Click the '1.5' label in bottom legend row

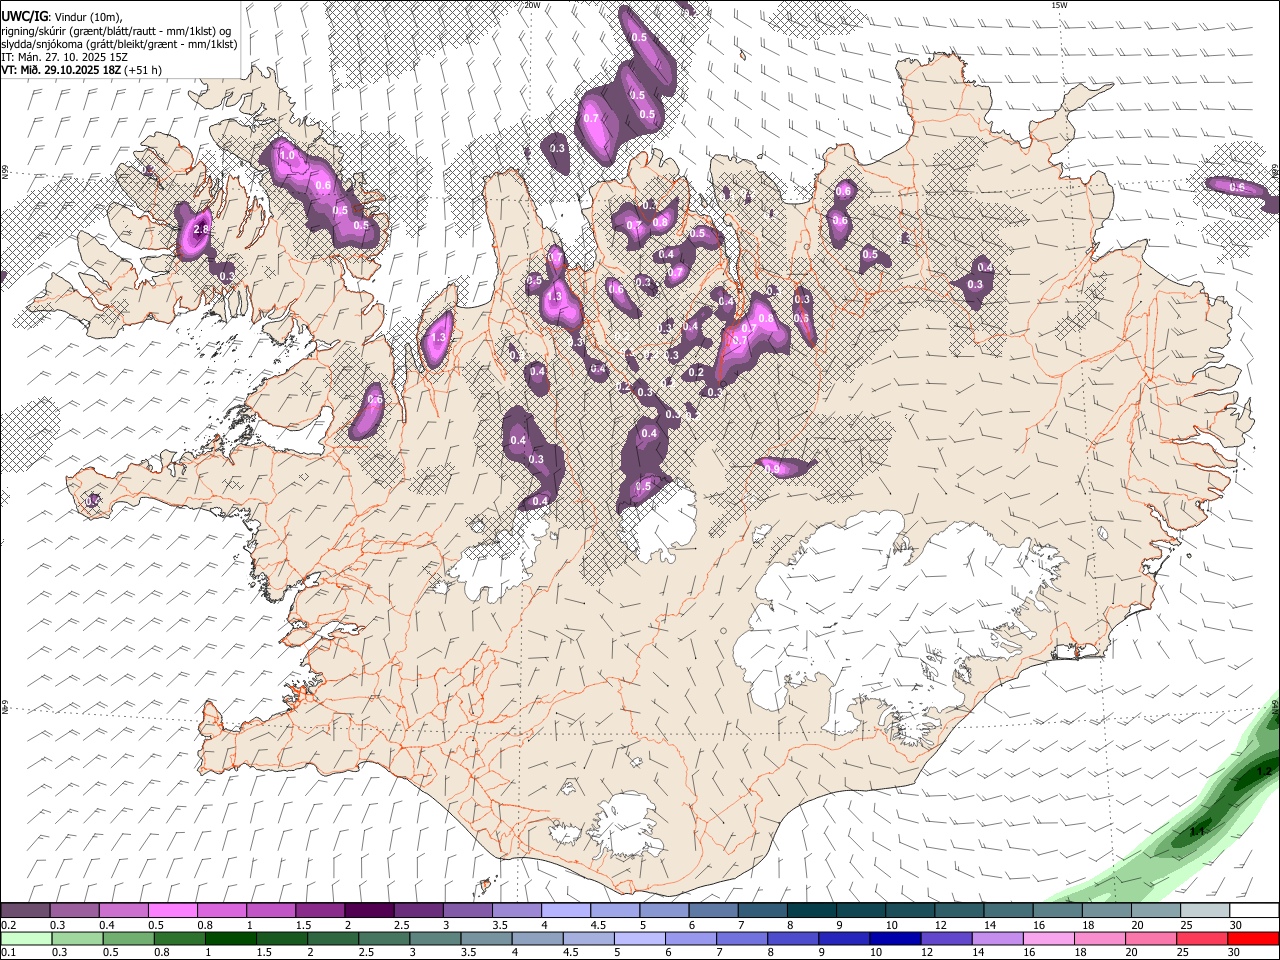[264, 952]
